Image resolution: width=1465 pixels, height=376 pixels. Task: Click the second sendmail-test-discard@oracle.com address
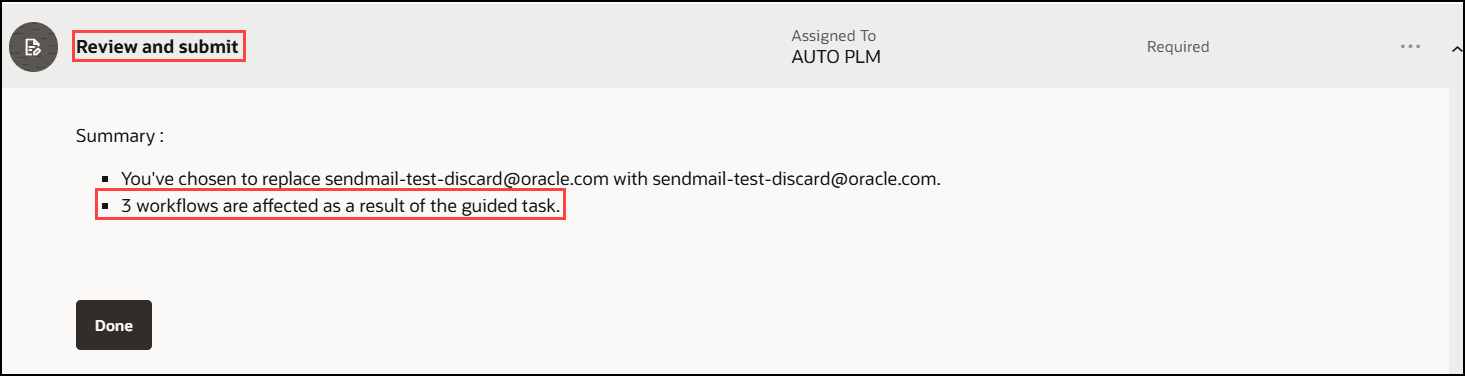click(796, 179)
